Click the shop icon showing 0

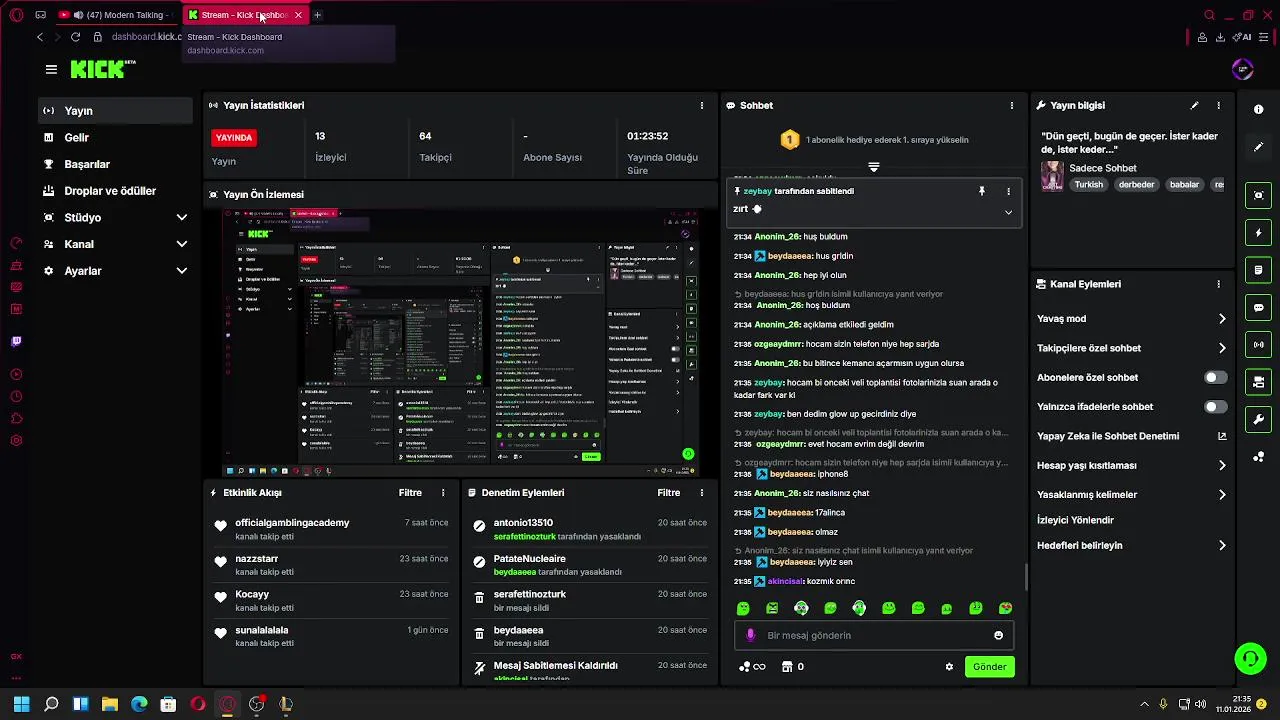pyautogui.click(x=793, y=667)
